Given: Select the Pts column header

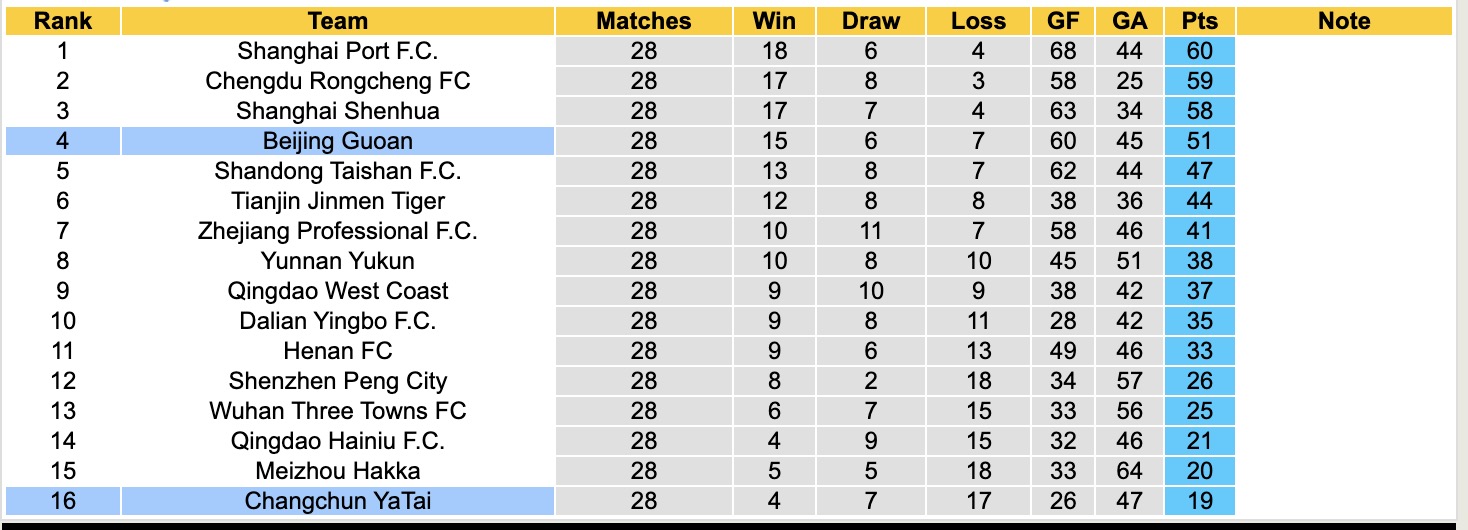Looking at the screenshot, I should [x=1199, y=21].
